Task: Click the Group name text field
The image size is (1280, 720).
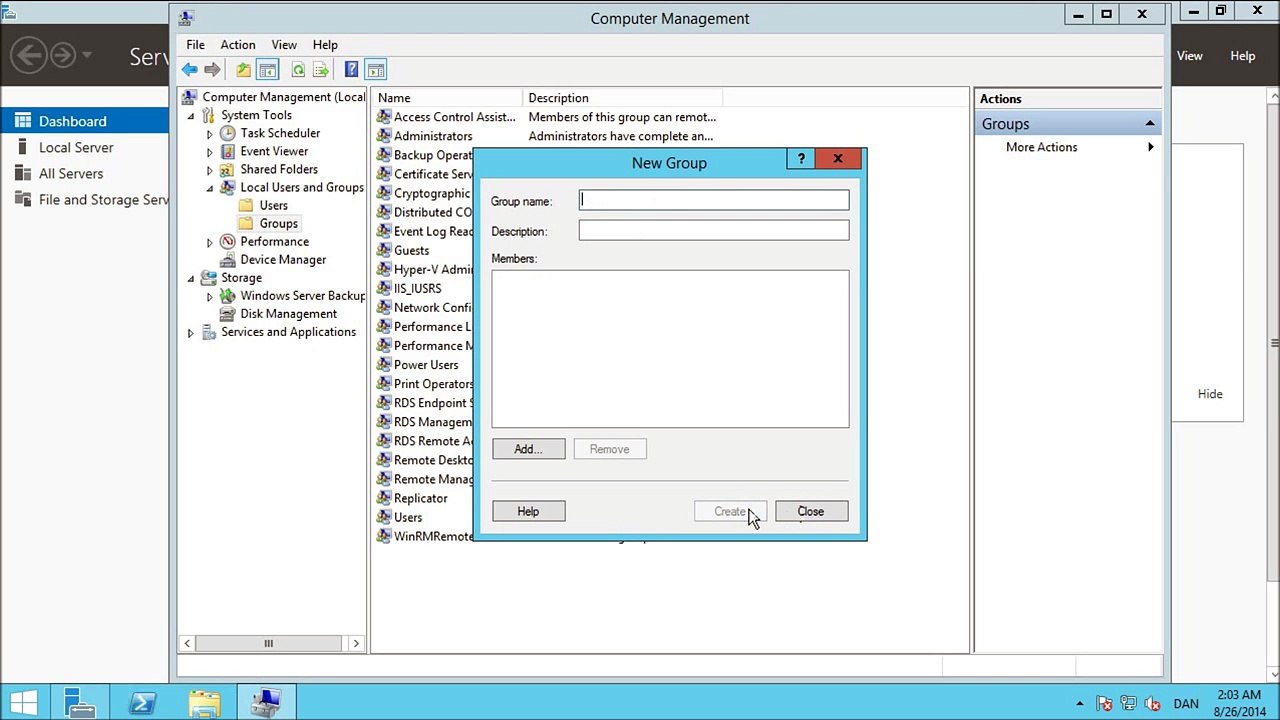Action: [714, 201]
